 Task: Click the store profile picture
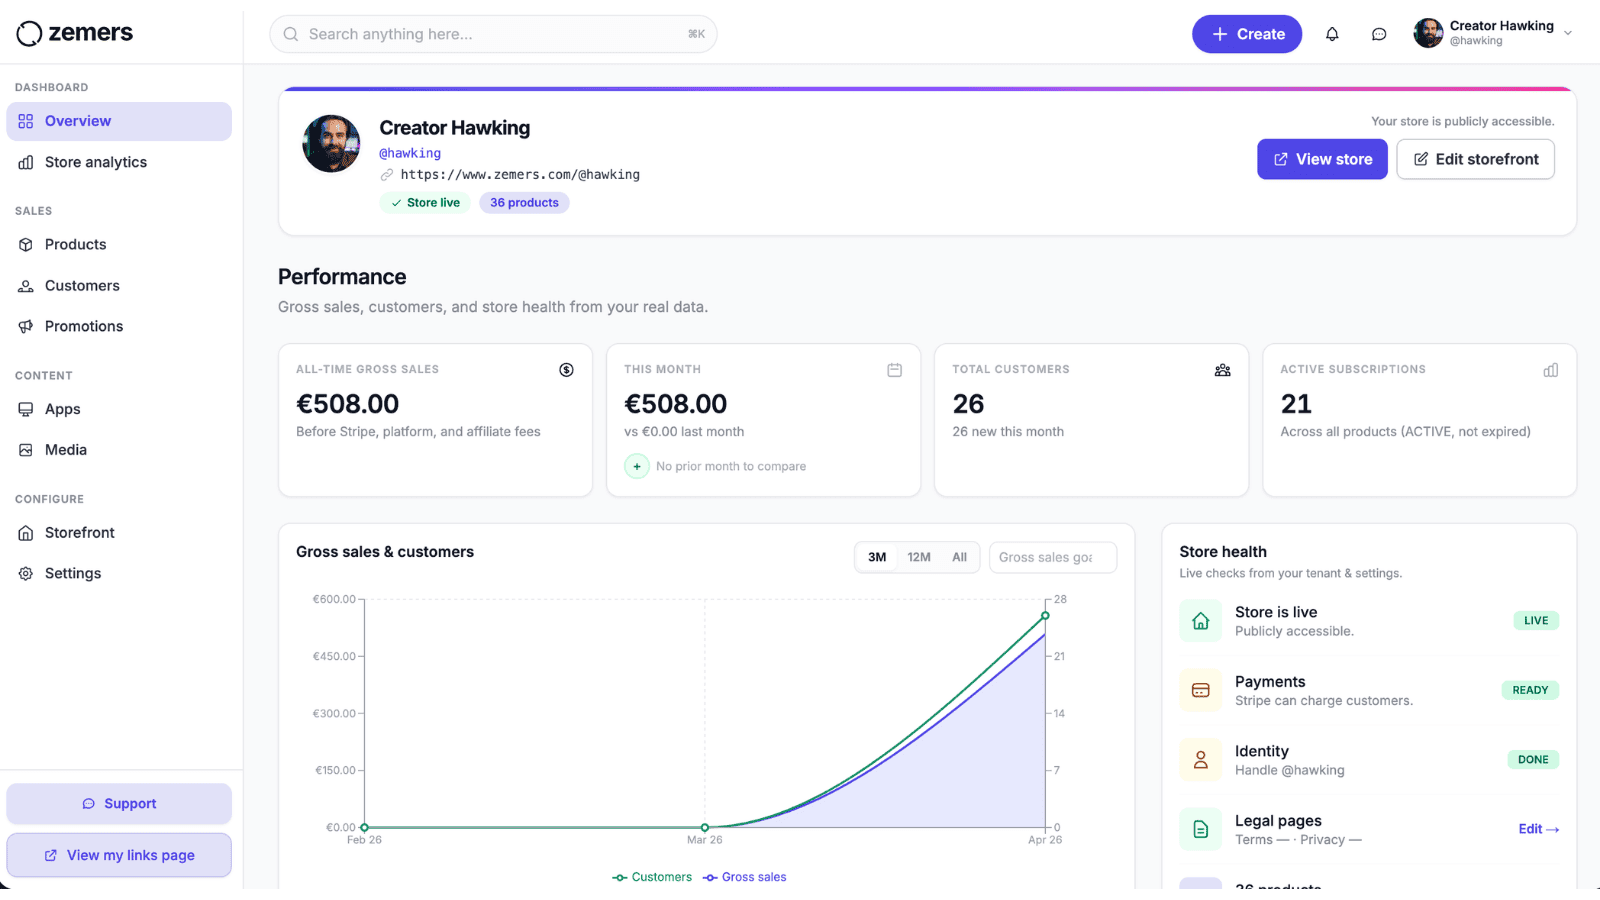click(x=331, y=144)
